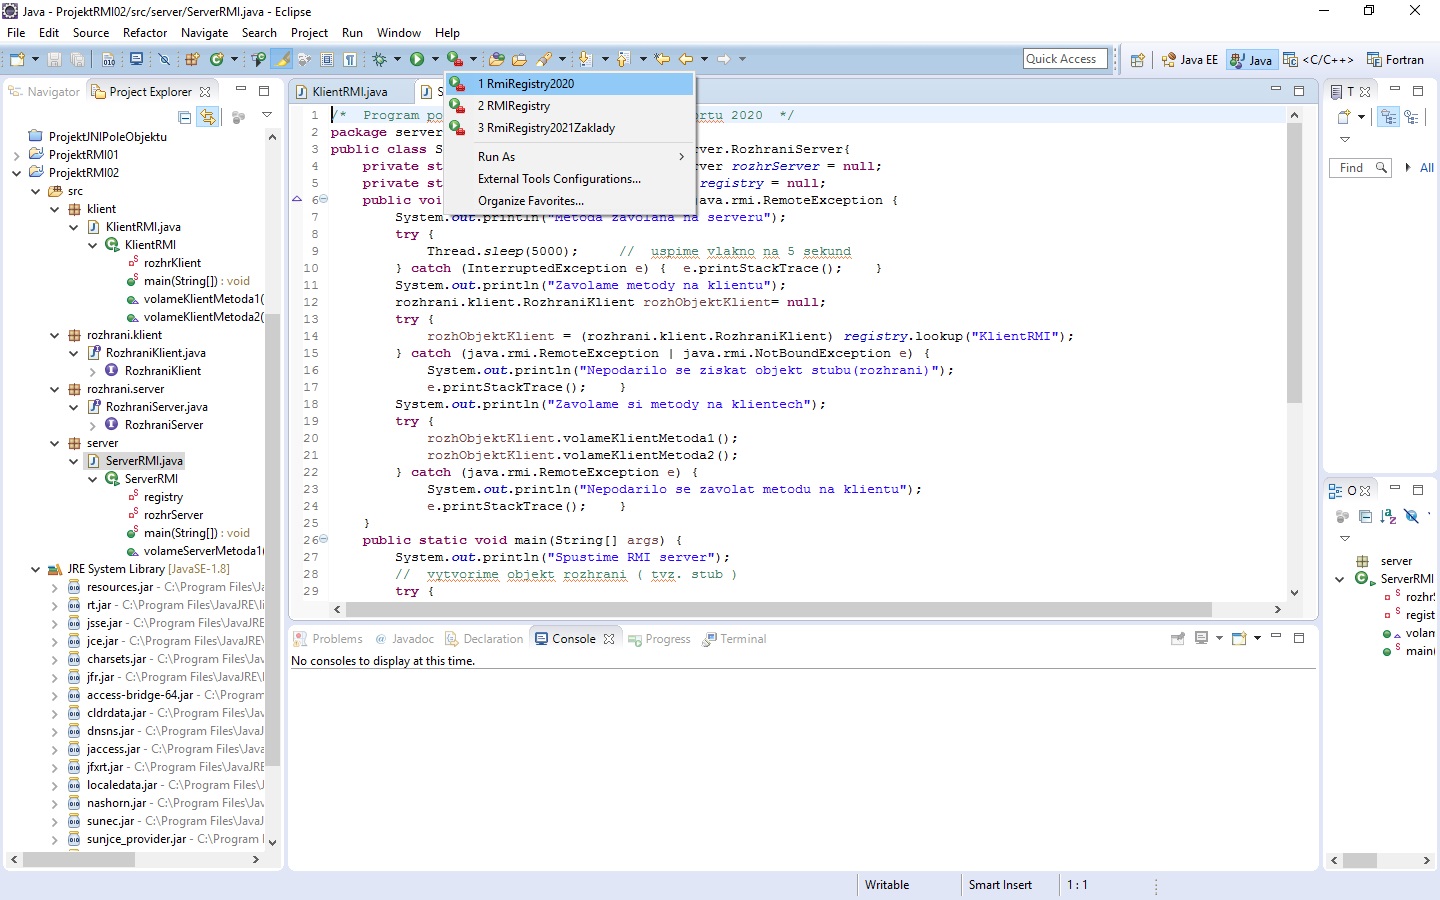
Task: Collapse All items in Project Explorer
Action: 184,117
